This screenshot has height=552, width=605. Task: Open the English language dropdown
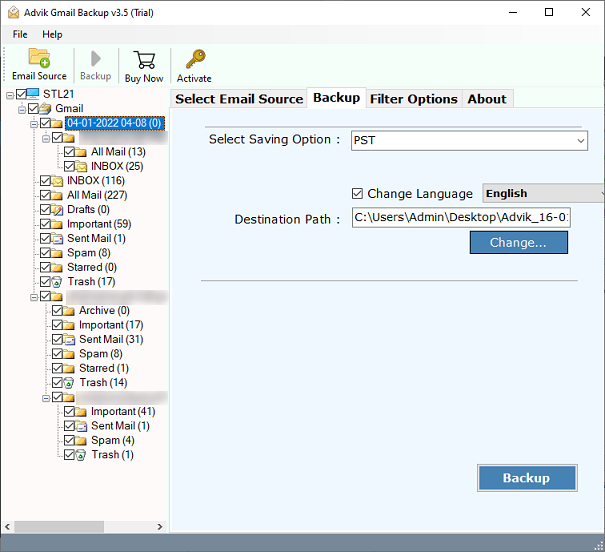click(543, 193)
